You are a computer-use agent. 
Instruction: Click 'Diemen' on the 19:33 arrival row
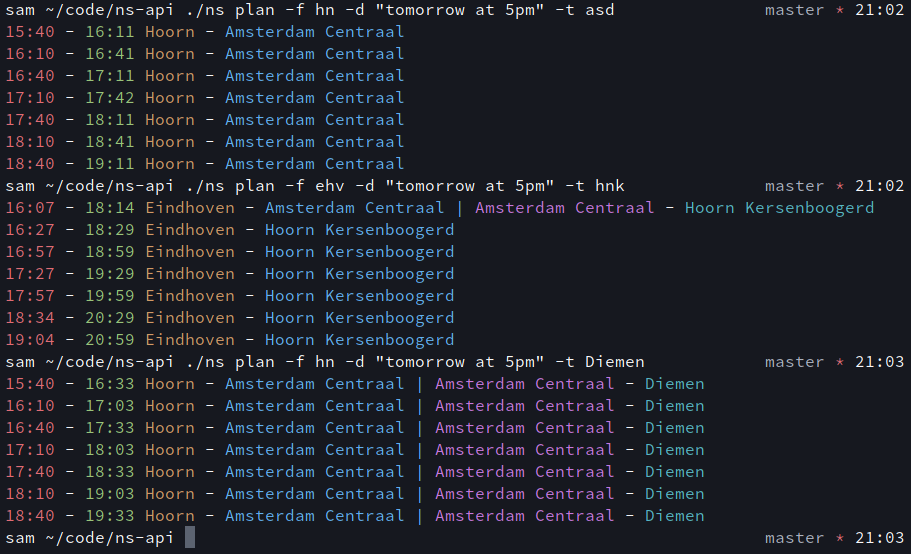click(674, 516)
